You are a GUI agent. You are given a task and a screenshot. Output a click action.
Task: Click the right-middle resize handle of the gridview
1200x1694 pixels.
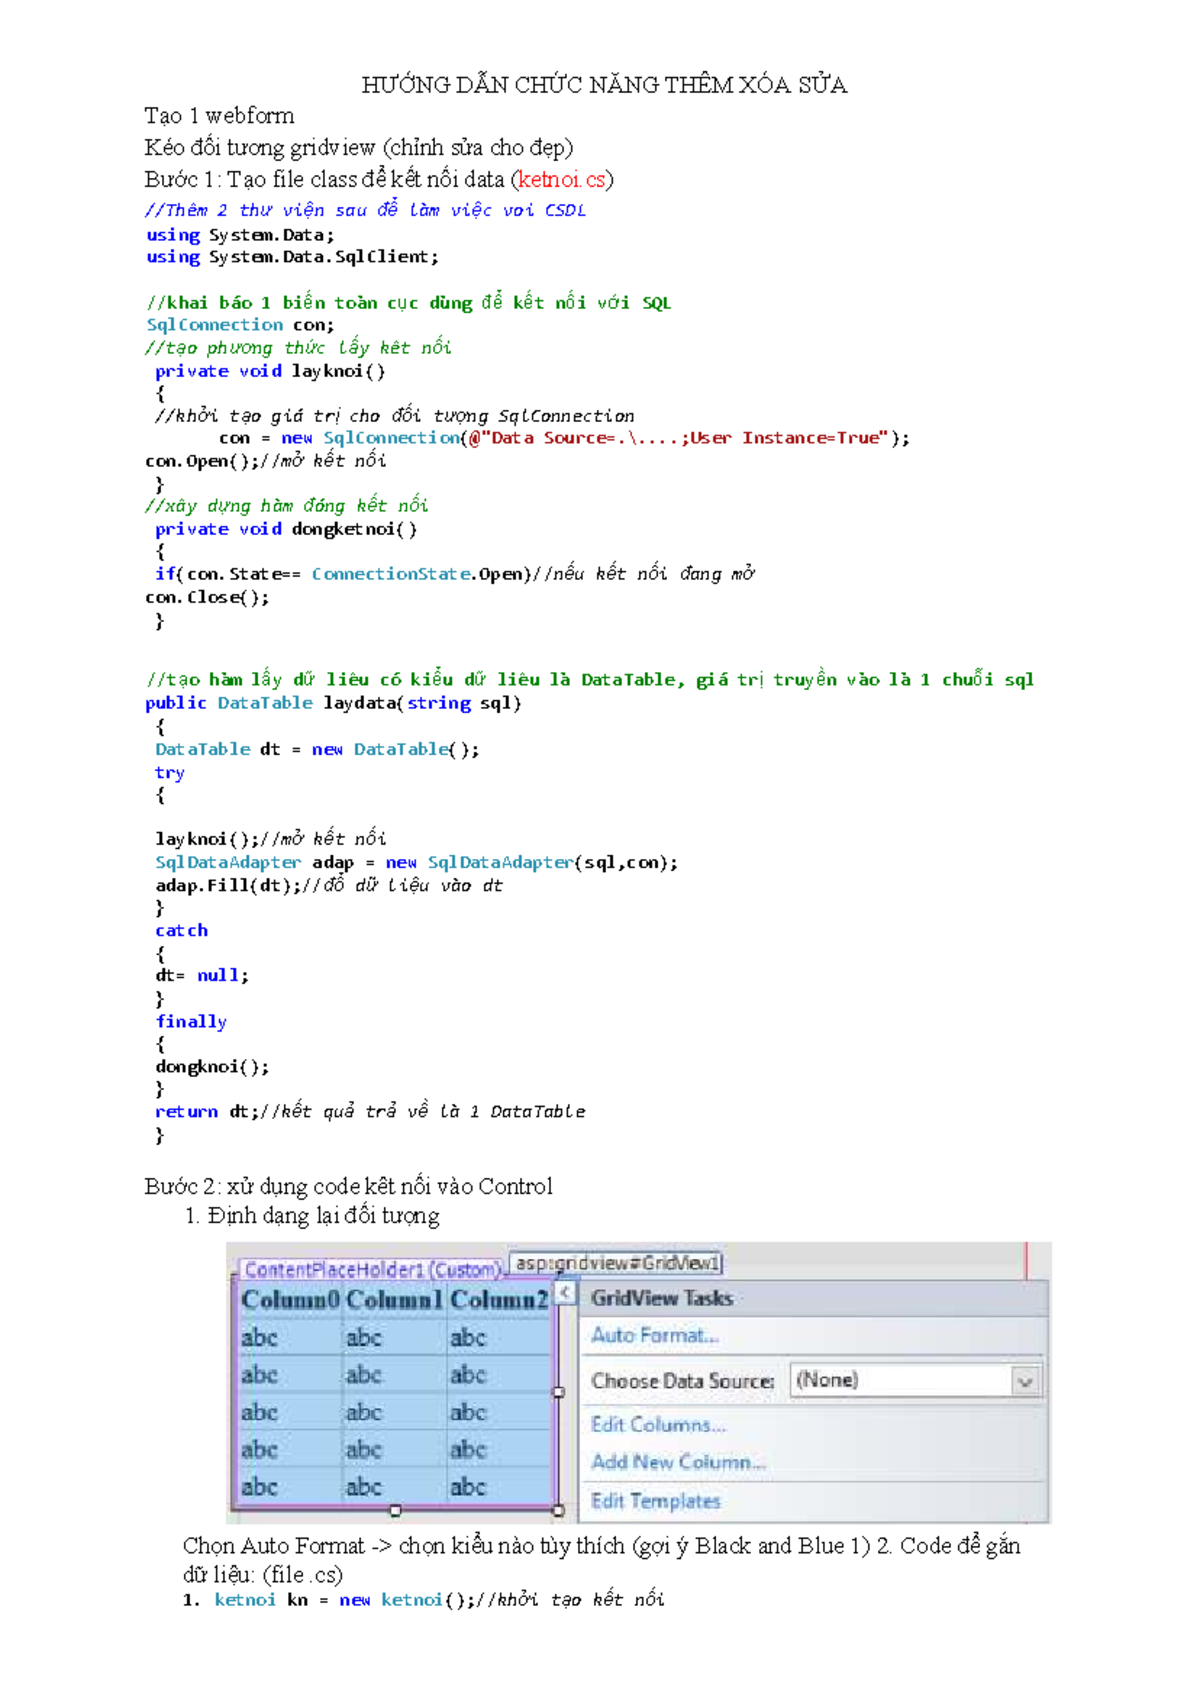click(558, 1392)
